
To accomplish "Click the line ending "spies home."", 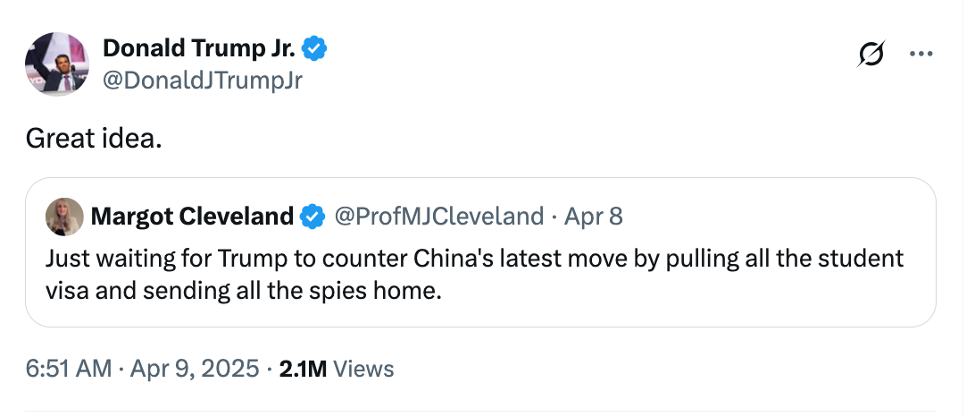I will [x=242, y=291].
